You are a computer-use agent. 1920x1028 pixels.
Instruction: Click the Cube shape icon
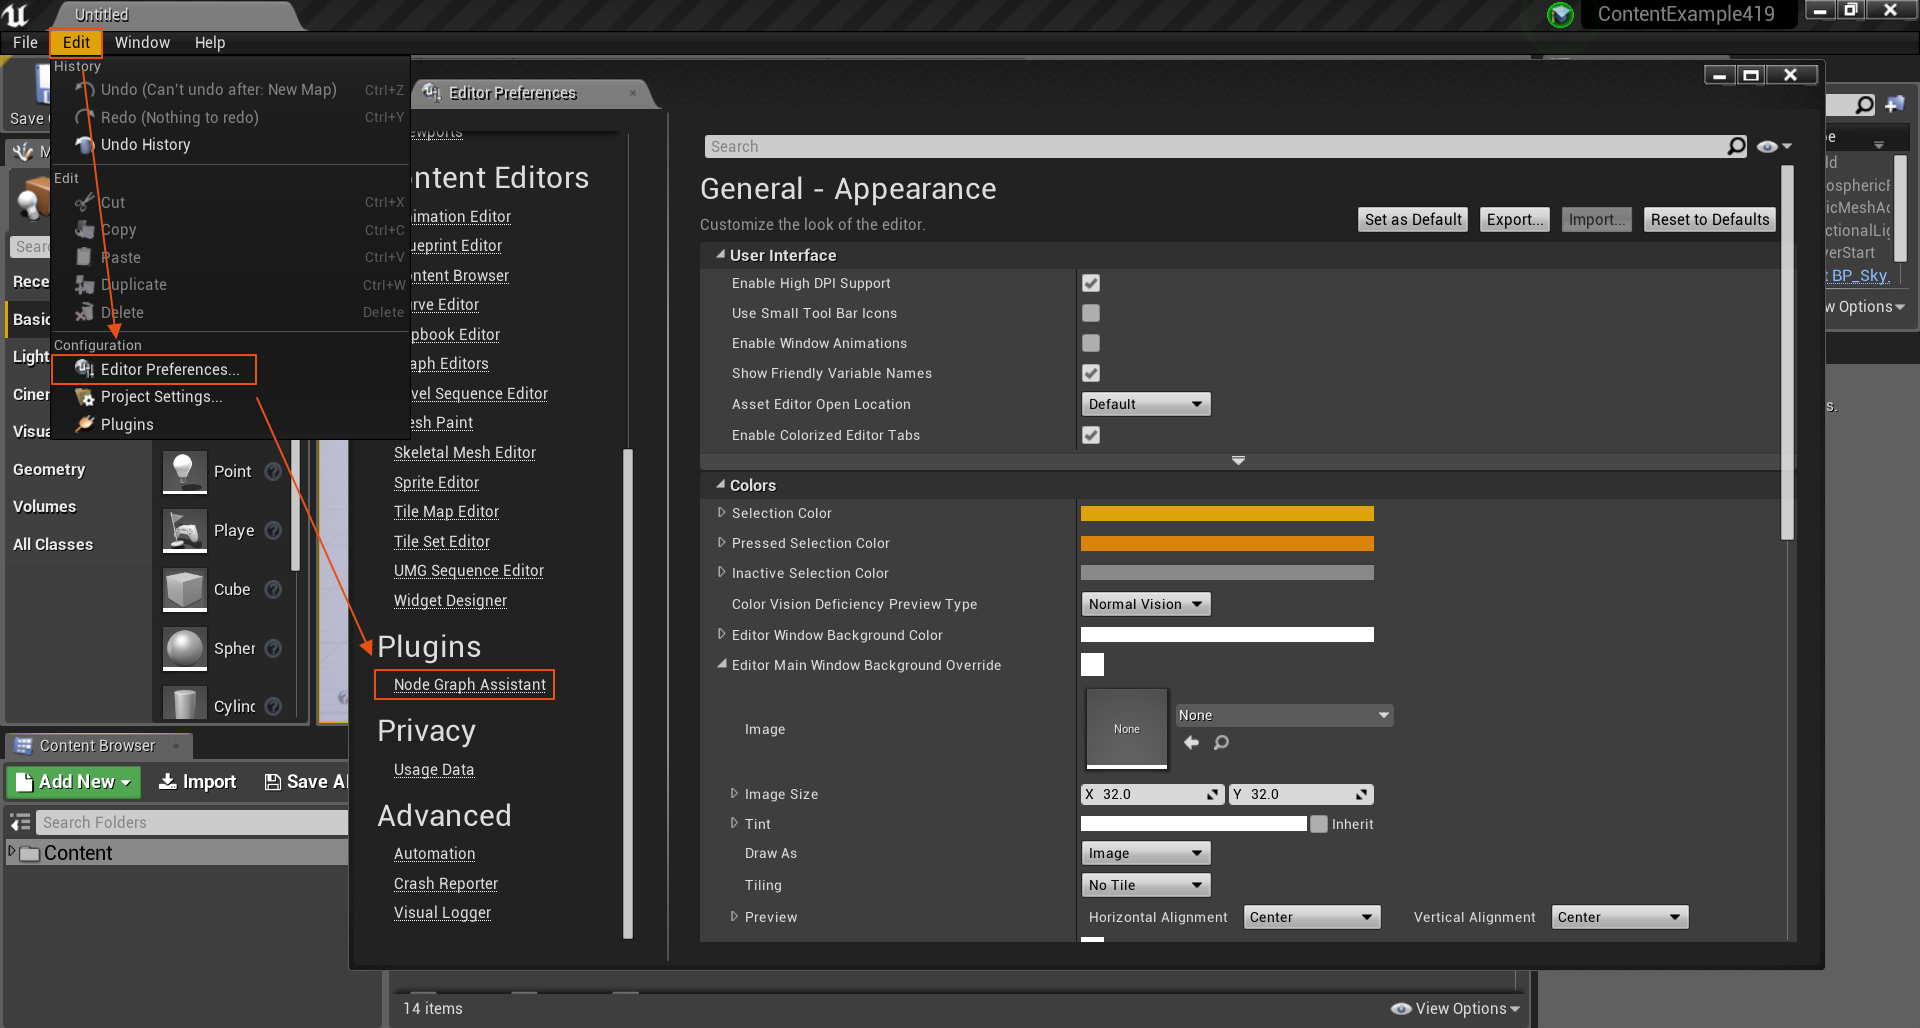pyautogui.click(x=184, y=589)
